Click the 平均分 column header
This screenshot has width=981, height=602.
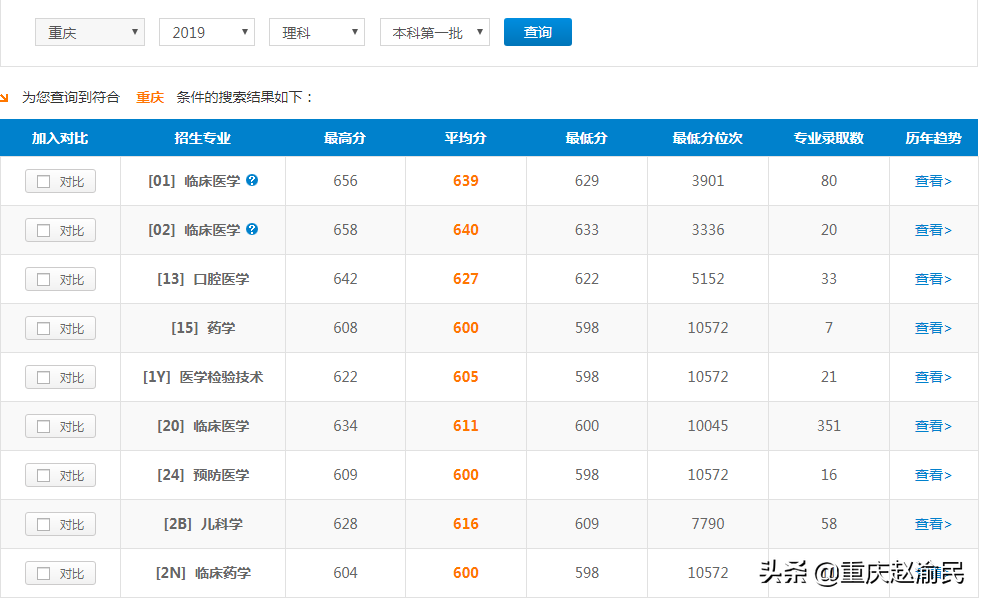[x=465, y=138]
